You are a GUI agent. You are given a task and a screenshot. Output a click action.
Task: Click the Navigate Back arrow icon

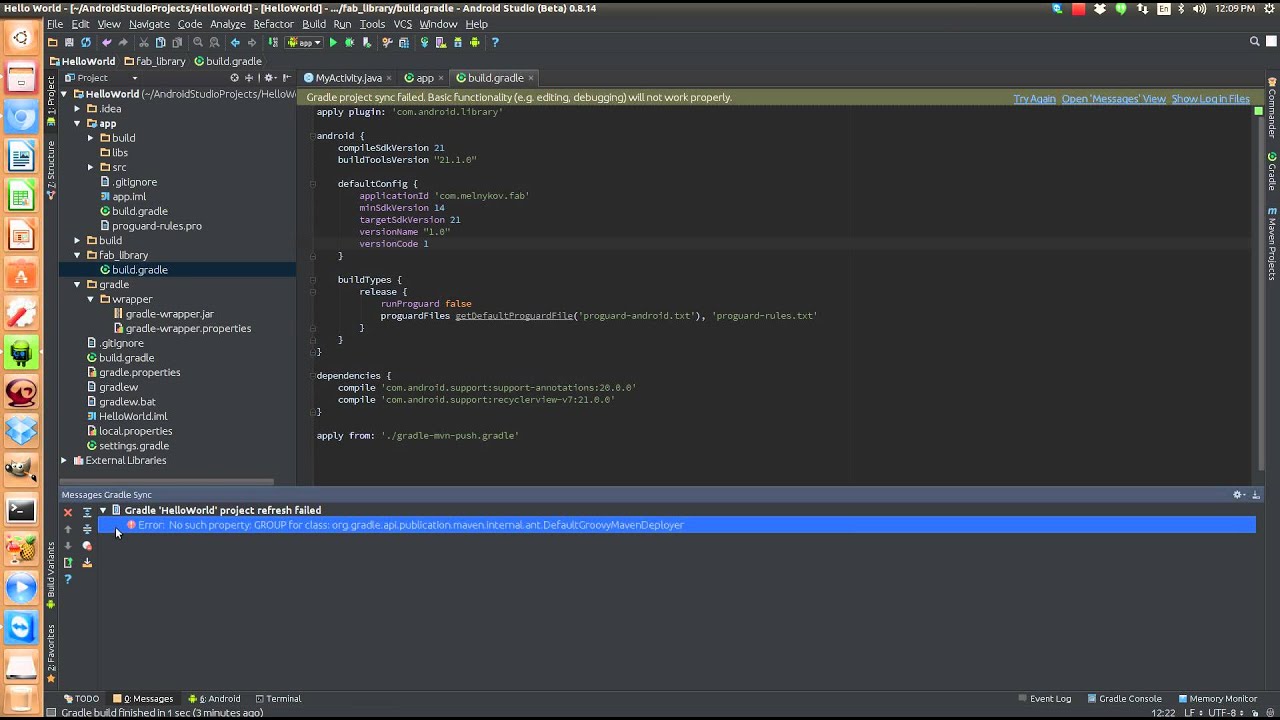pos(235,42)
